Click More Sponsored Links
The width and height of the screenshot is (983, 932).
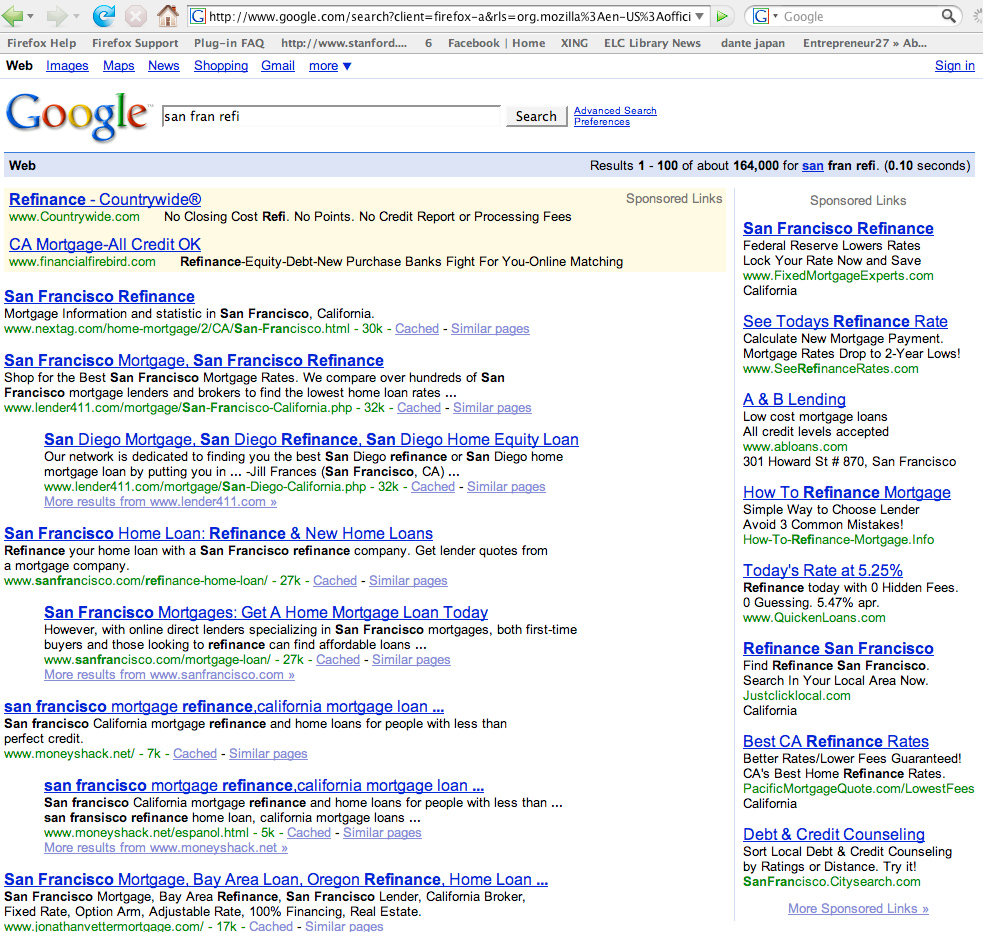[x=858, y=908]
